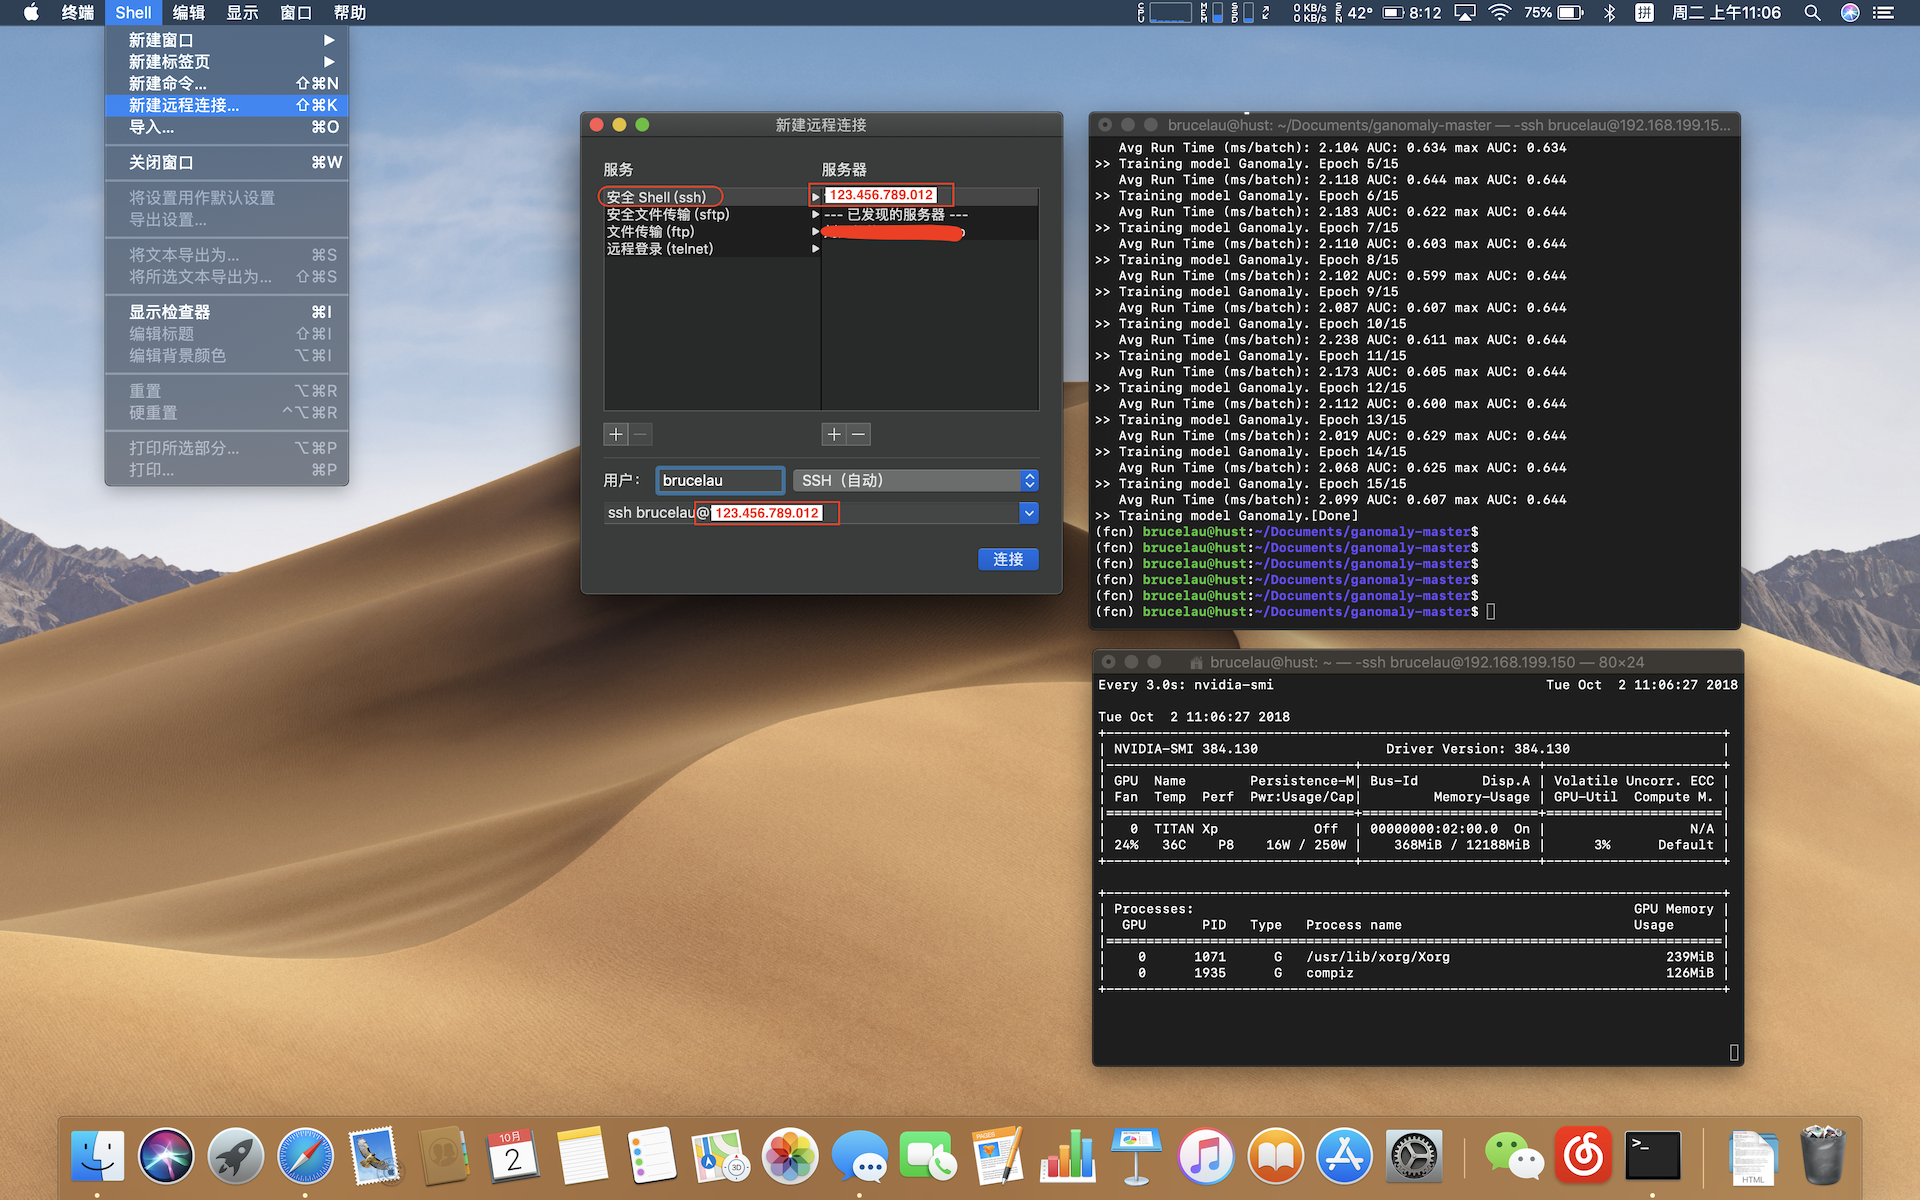1920x1200 pixels.
Task: Click the remove server minus button
Action: (859, 434)
